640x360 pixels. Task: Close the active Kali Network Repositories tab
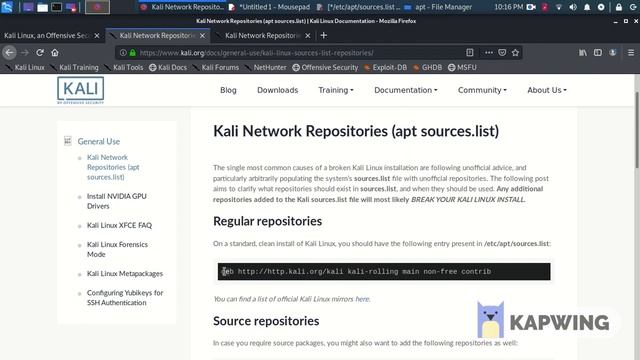(202, 36)
